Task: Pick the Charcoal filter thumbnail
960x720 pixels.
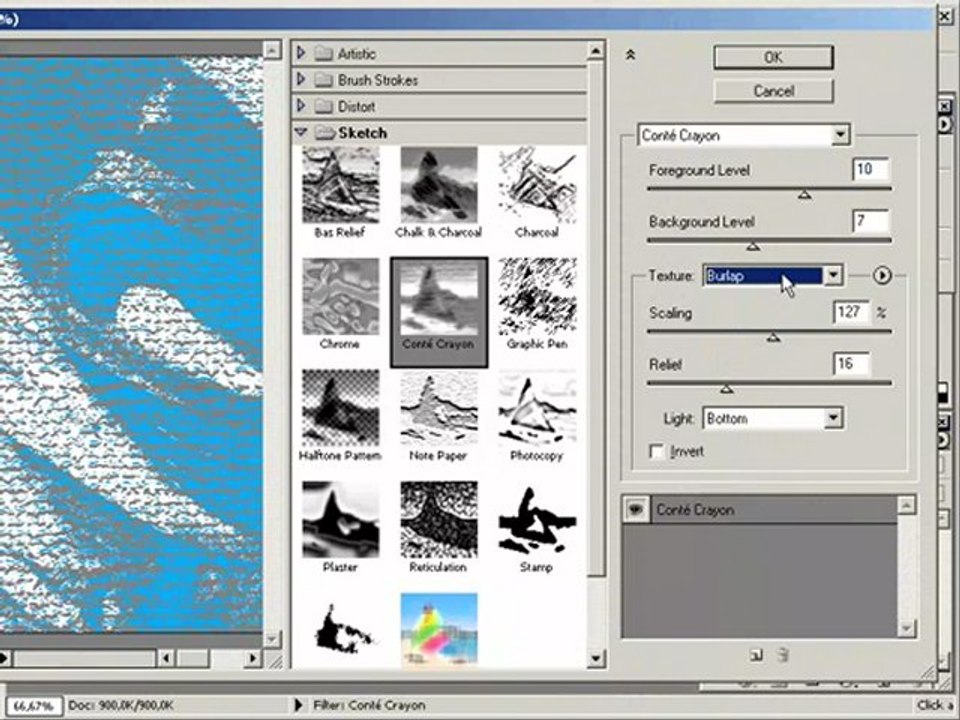Action: click(x=537, y=186)
